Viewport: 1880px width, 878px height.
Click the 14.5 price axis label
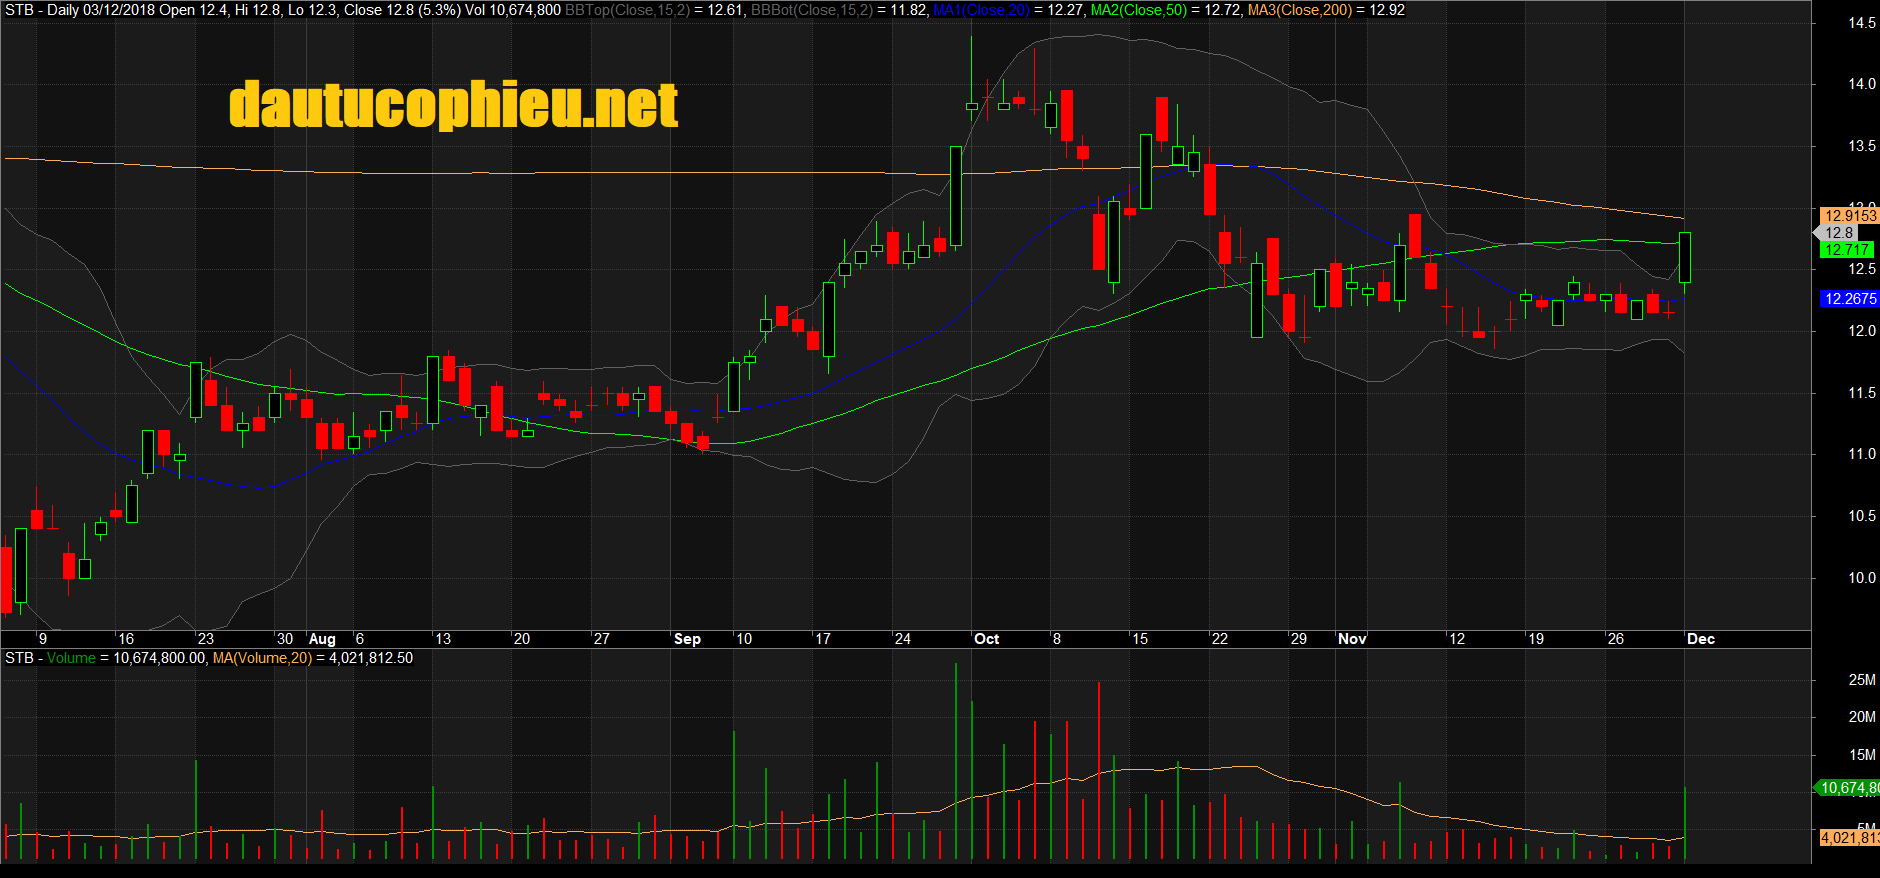(1861, 23)
